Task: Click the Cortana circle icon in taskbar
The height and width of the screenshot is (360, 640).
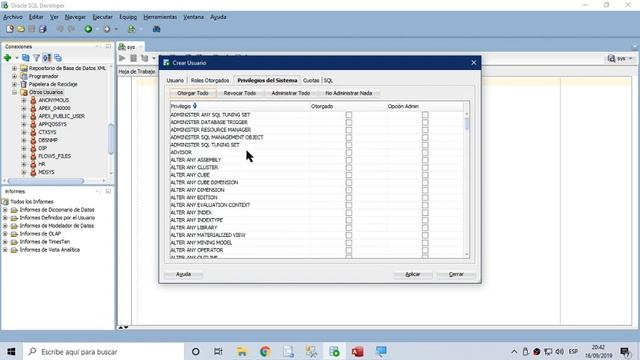Action: tap(196, 351)
